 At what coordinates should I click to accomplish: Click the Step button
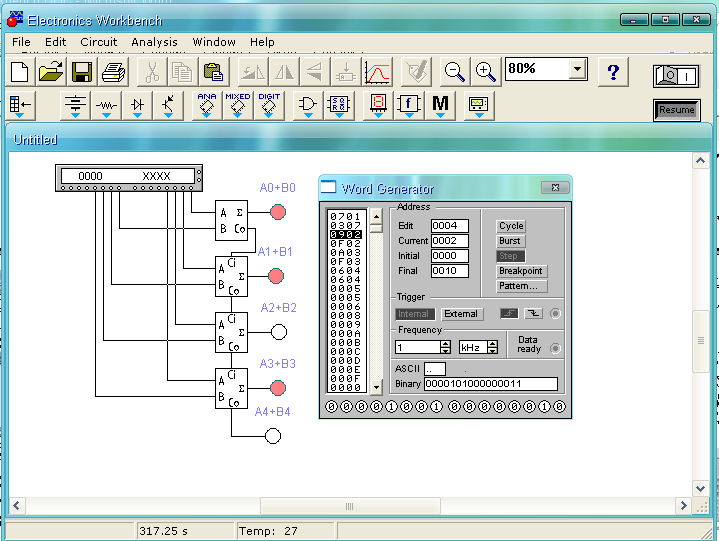tap(510, 256)
